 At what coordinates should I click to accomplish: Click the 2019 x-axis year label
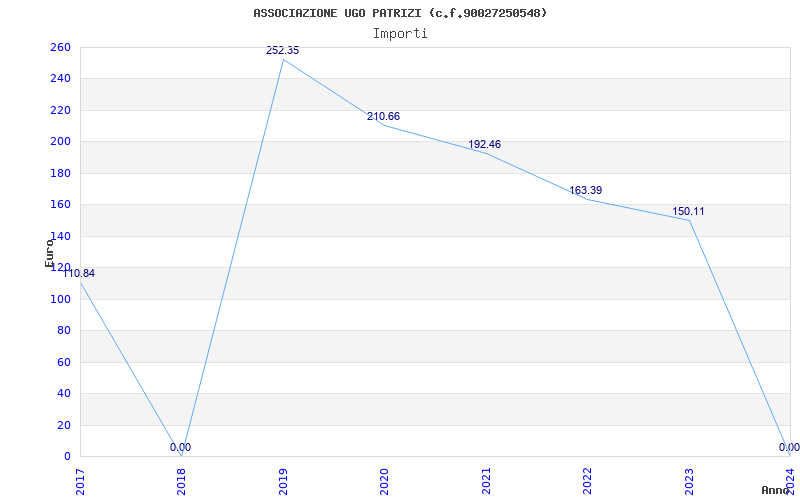click(283, 481)
